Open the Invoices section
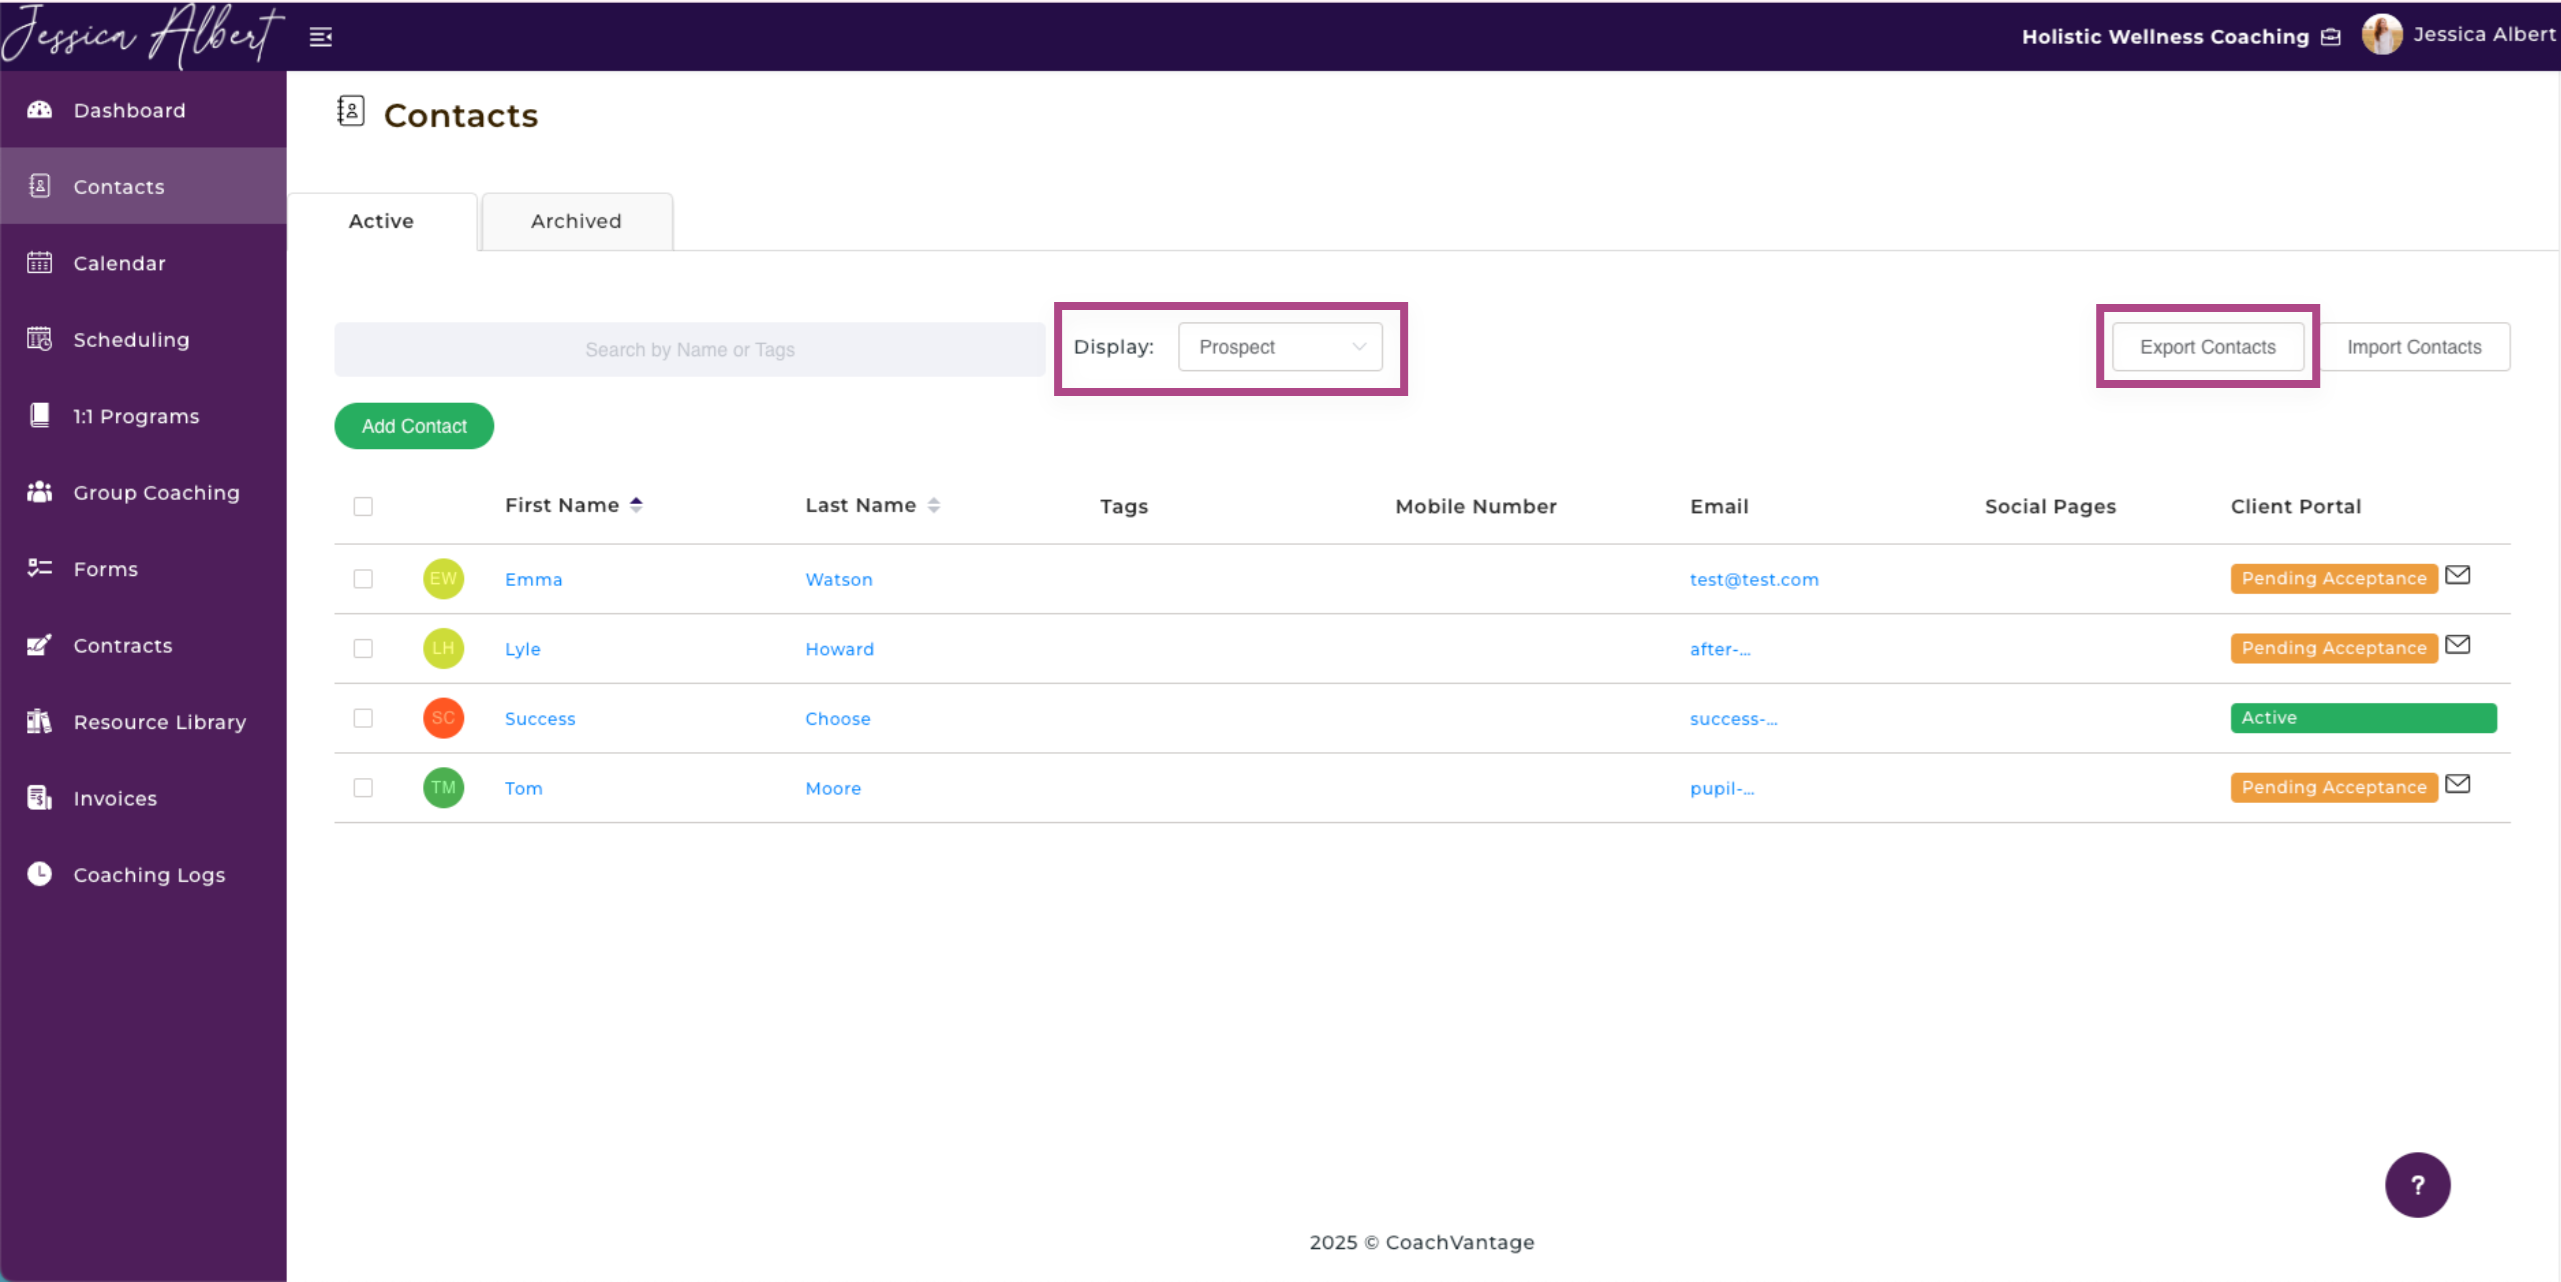2561x1282 pixels. point(143,798)
